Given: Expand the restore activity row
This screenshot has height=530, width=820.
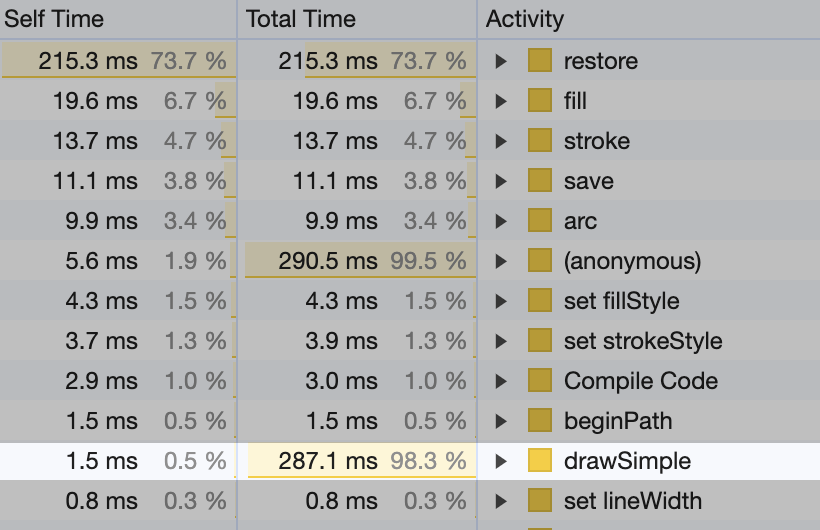Looking at the screenshot, I should [502, 61].
